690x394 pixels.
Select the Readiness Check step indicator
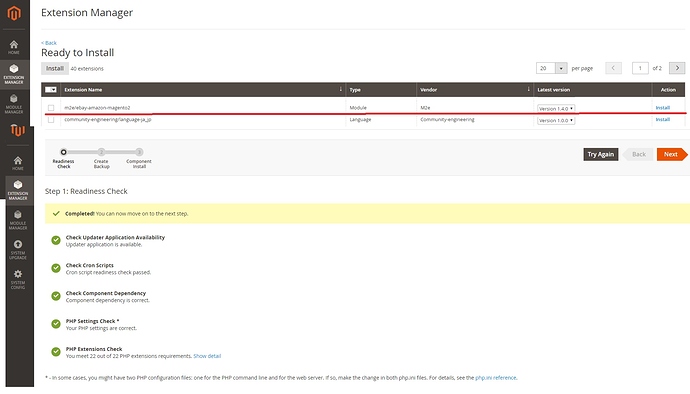[63, 152]
